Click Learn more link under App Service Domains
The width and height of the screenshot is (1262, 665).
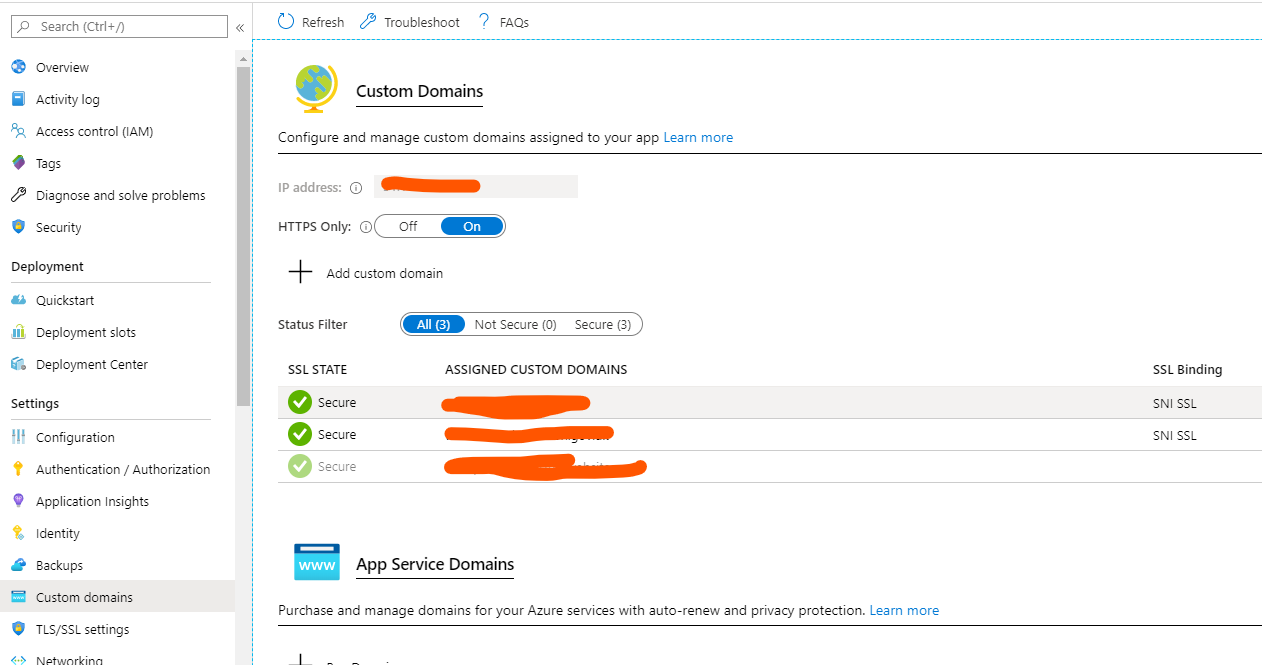904,610
